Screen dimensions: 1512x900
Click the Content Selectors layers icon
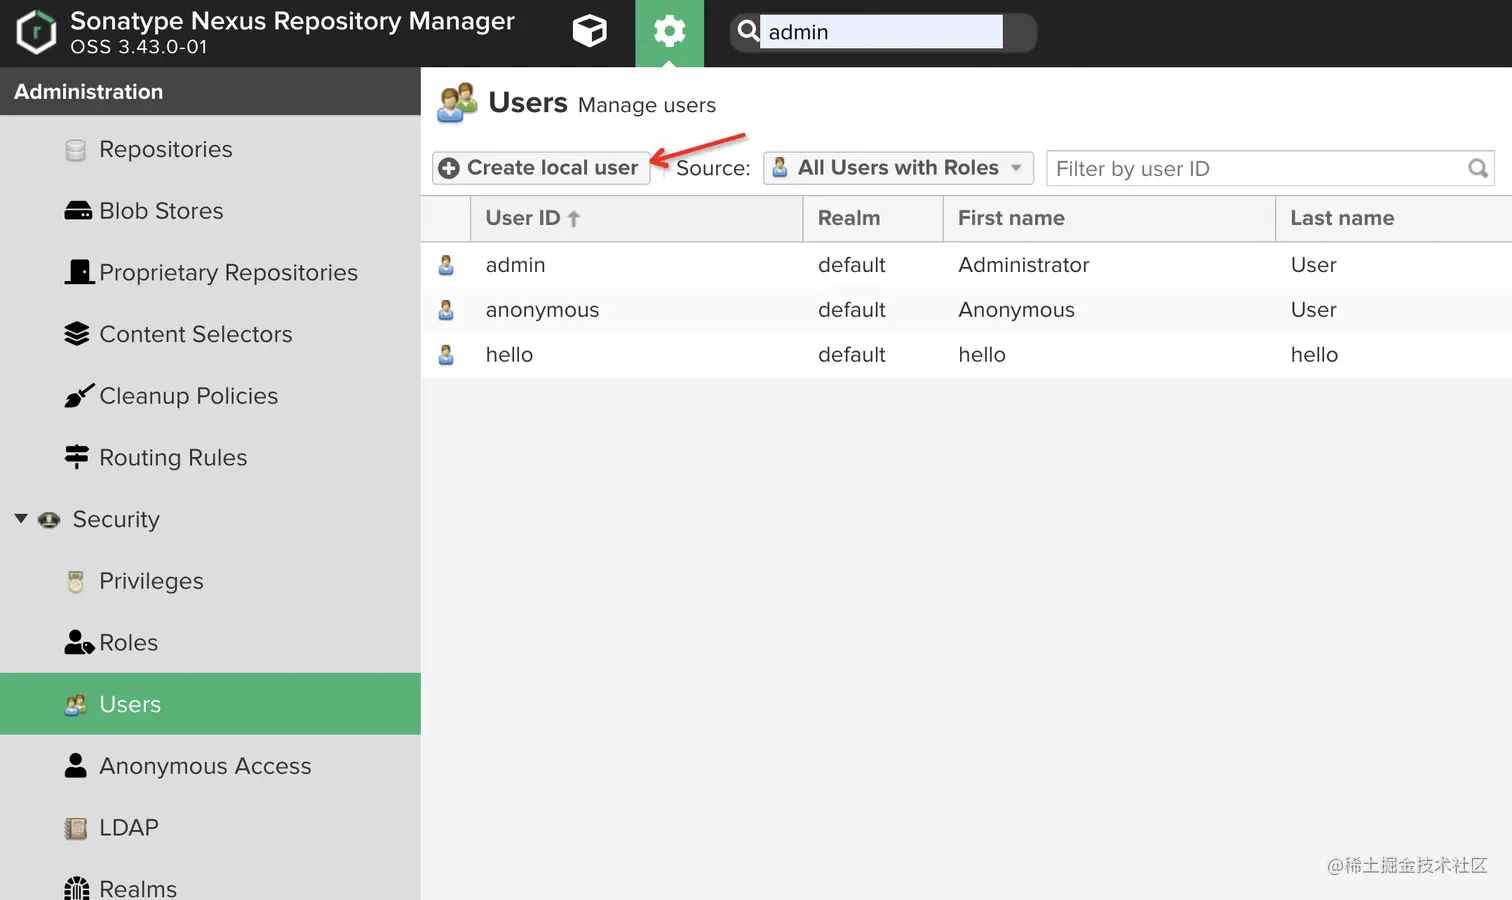click(x=77, y=334)
